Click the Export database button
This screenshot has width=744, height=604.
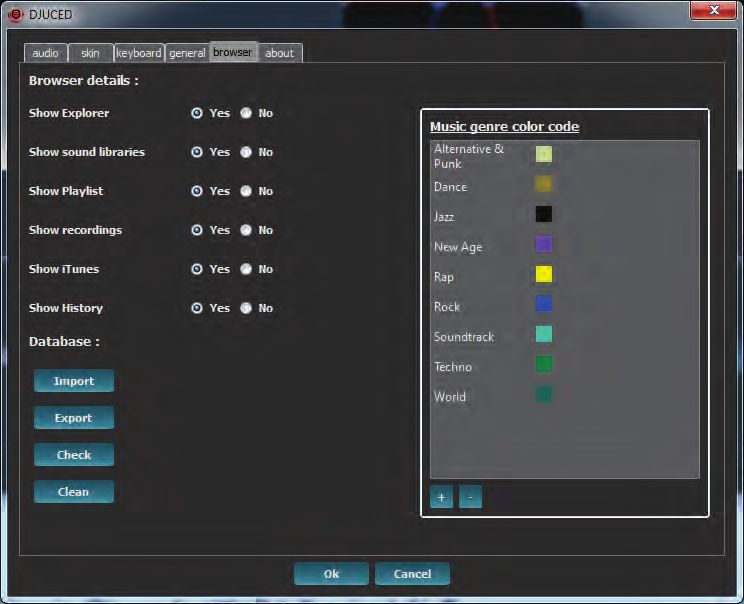74,418
